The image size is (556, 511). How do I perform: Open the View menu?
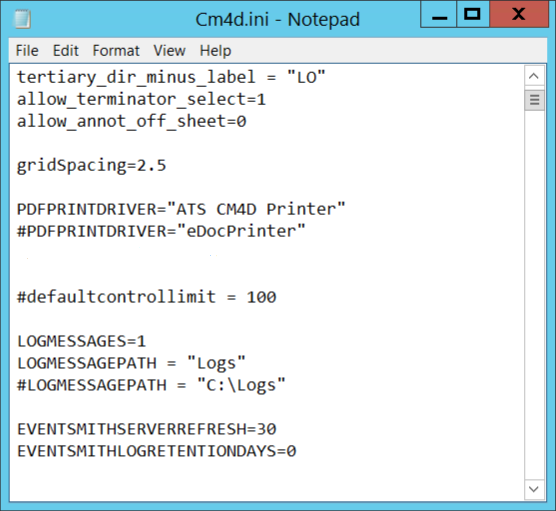point(169,50)
